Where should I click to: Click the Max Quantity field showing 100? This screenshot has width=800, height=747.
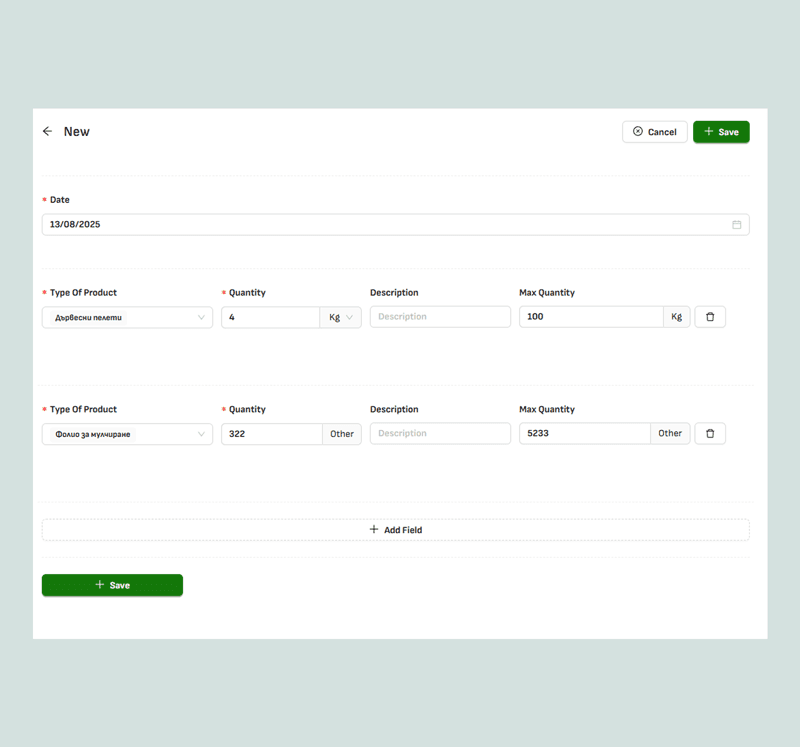[590, 317]
